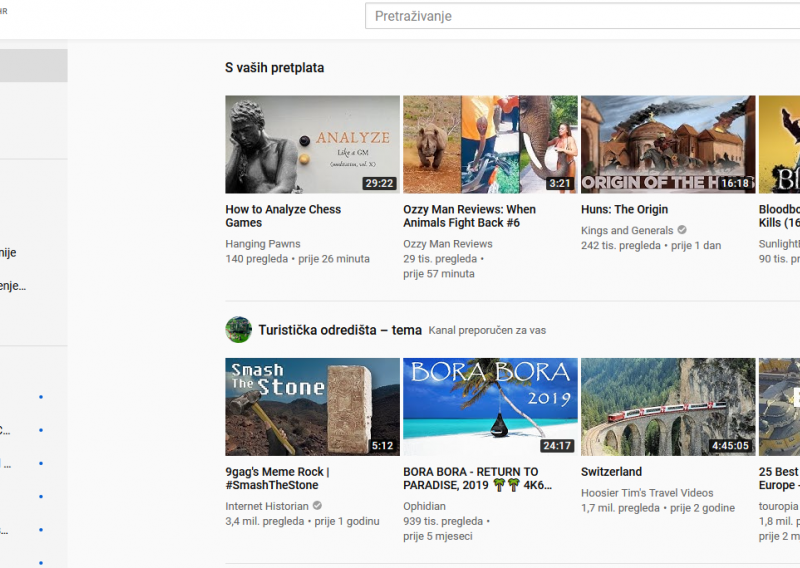800x568 pixels.
Task: Open the 'Turistička odredišta – tema' heading
Action: click(x=340, y=330)
